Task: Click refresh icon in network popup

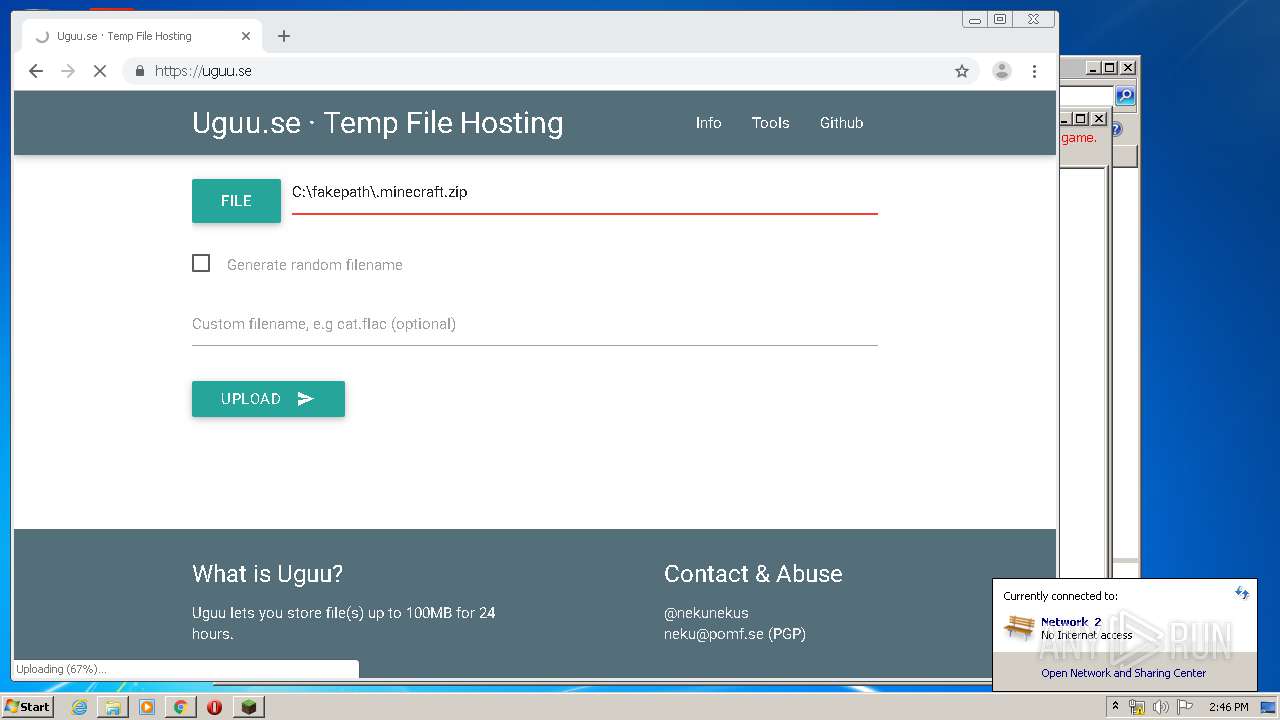Action: (1242, 593)
